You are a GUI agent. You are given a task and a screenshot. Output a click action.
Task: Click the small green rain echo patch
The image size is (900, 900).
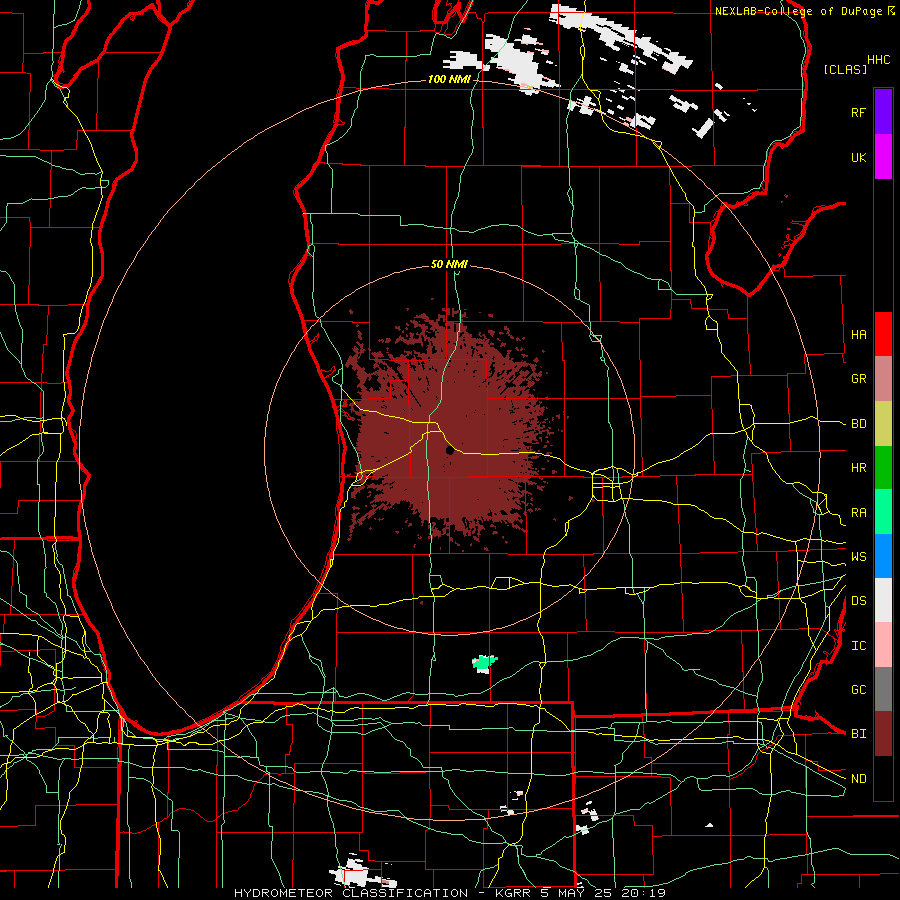point(484,663)
